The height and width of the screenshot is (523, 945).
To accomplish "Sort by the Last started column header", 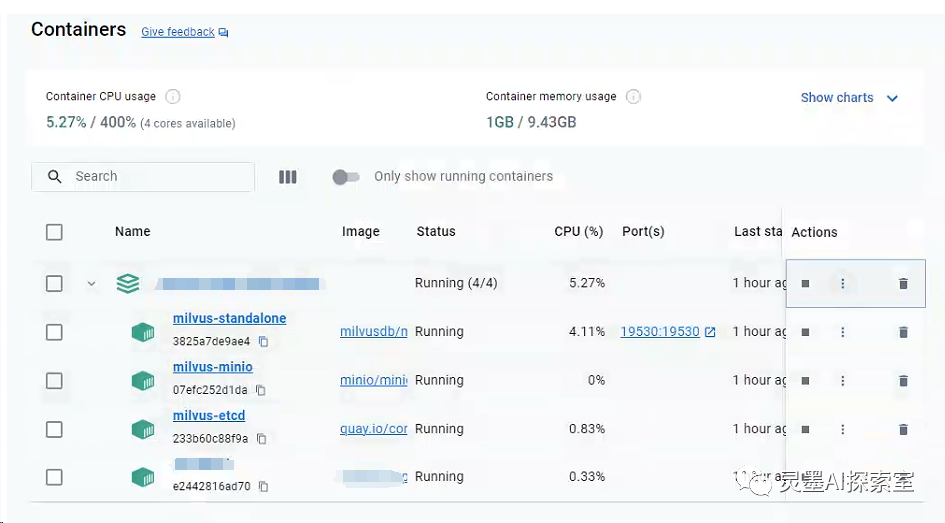I will coord(758,231).
